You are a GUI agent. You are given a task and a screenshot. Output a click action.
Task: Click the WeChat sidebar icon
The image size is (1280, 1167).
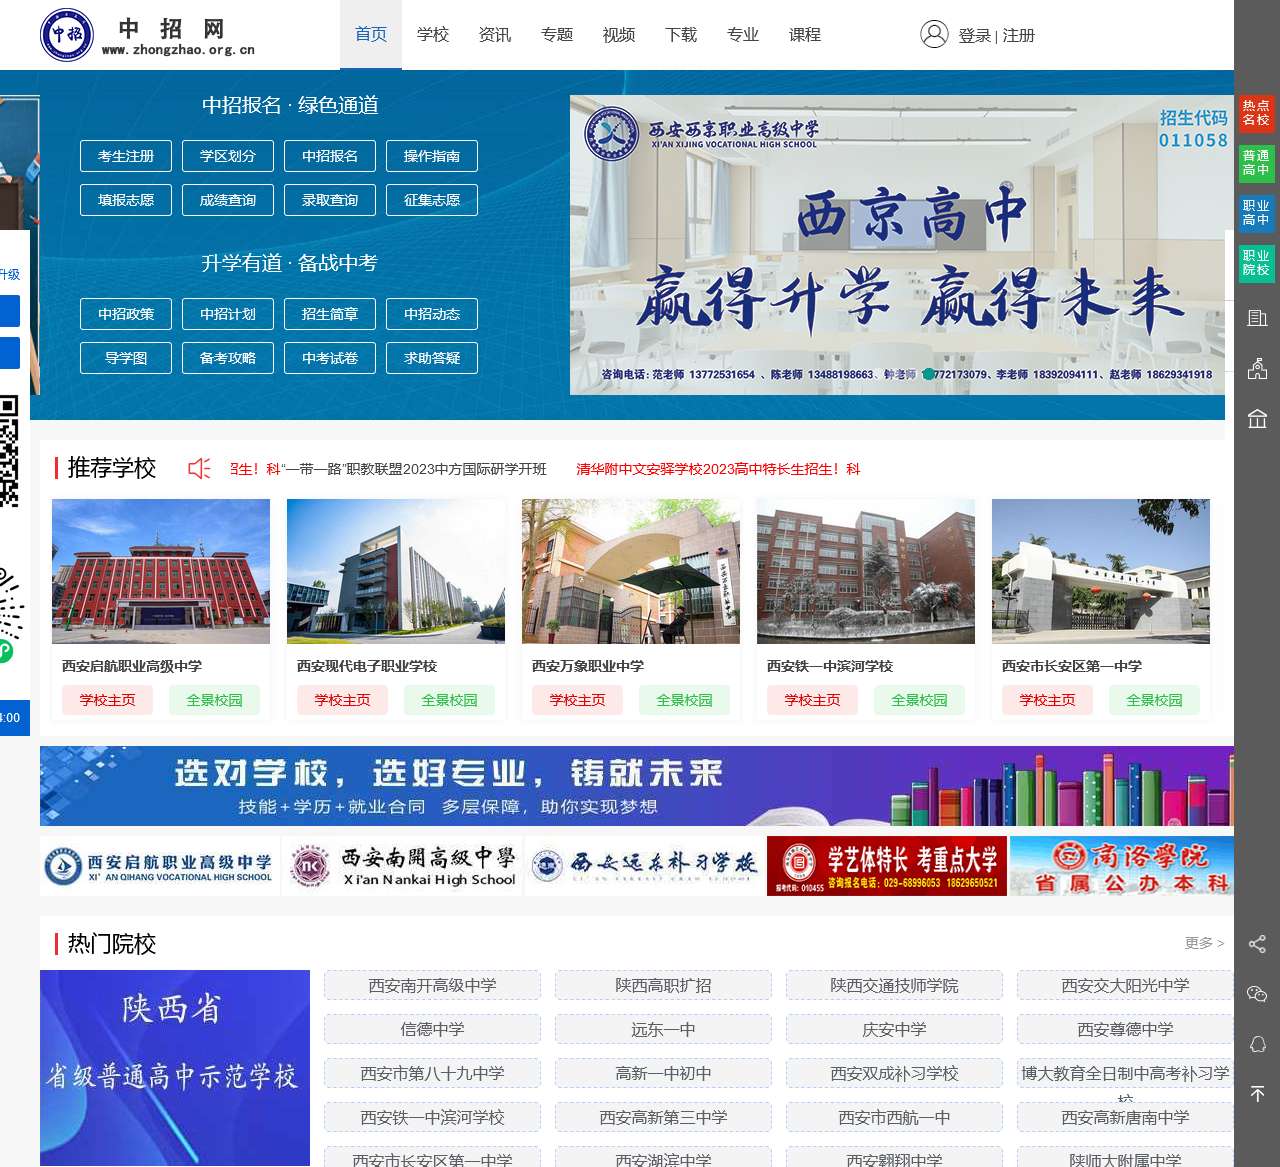pos(1257,993)
